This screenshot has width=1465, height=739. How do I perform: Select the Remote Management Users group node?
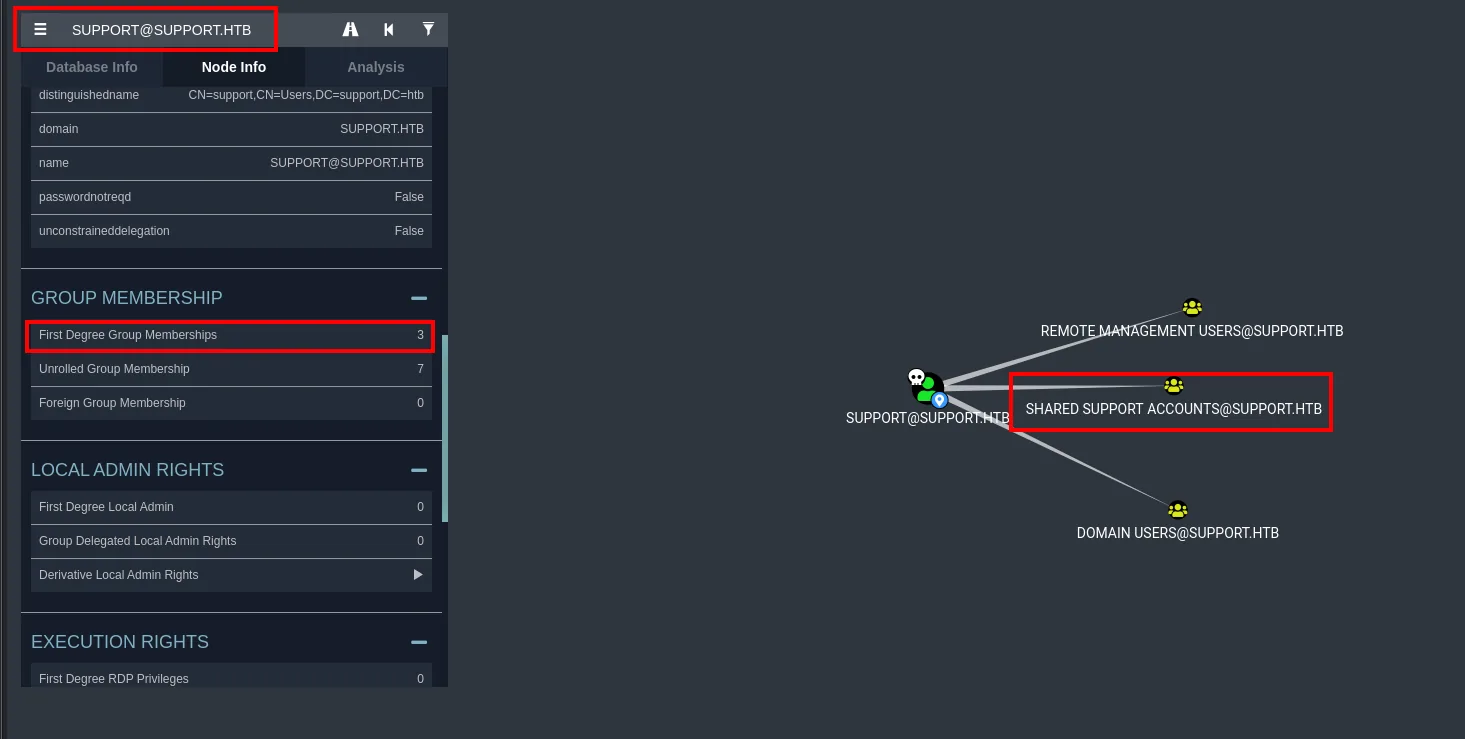pyautogui.click(x=1191, y=308)
